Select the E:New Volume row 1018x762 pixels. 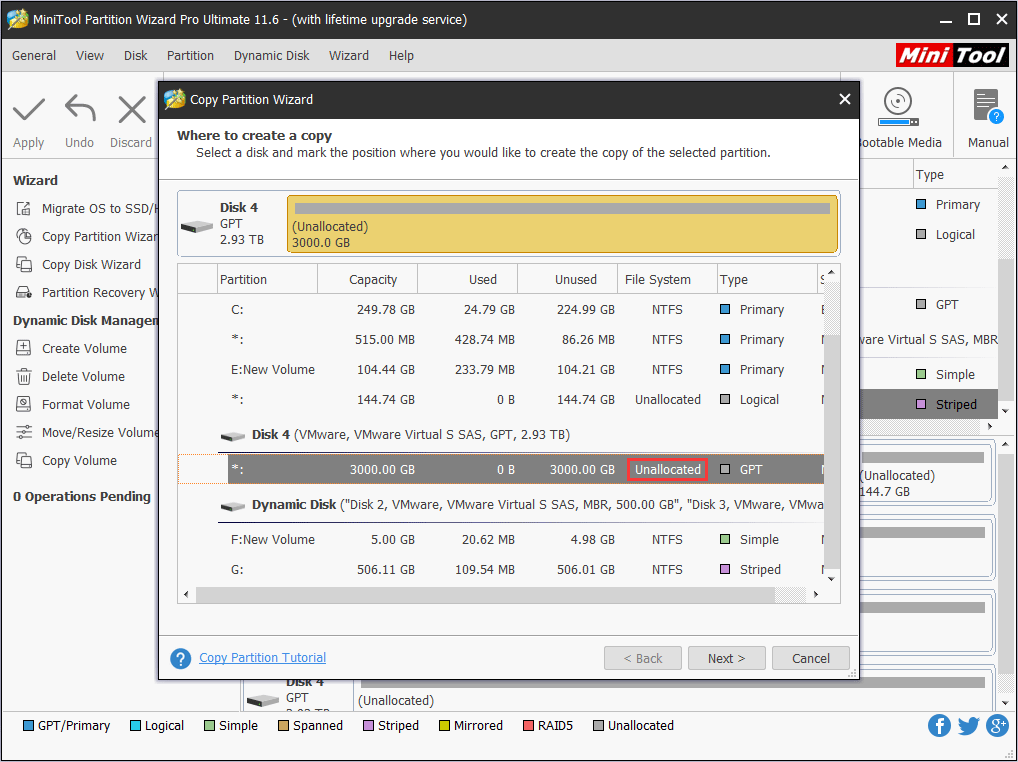tap(501, 369)
